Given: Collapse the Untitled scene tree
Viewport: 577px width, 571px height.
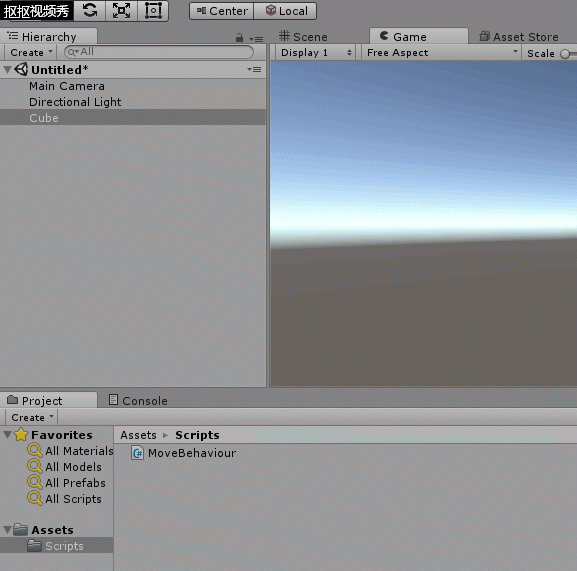Looking at the screenshot, I should coord(7,70).
